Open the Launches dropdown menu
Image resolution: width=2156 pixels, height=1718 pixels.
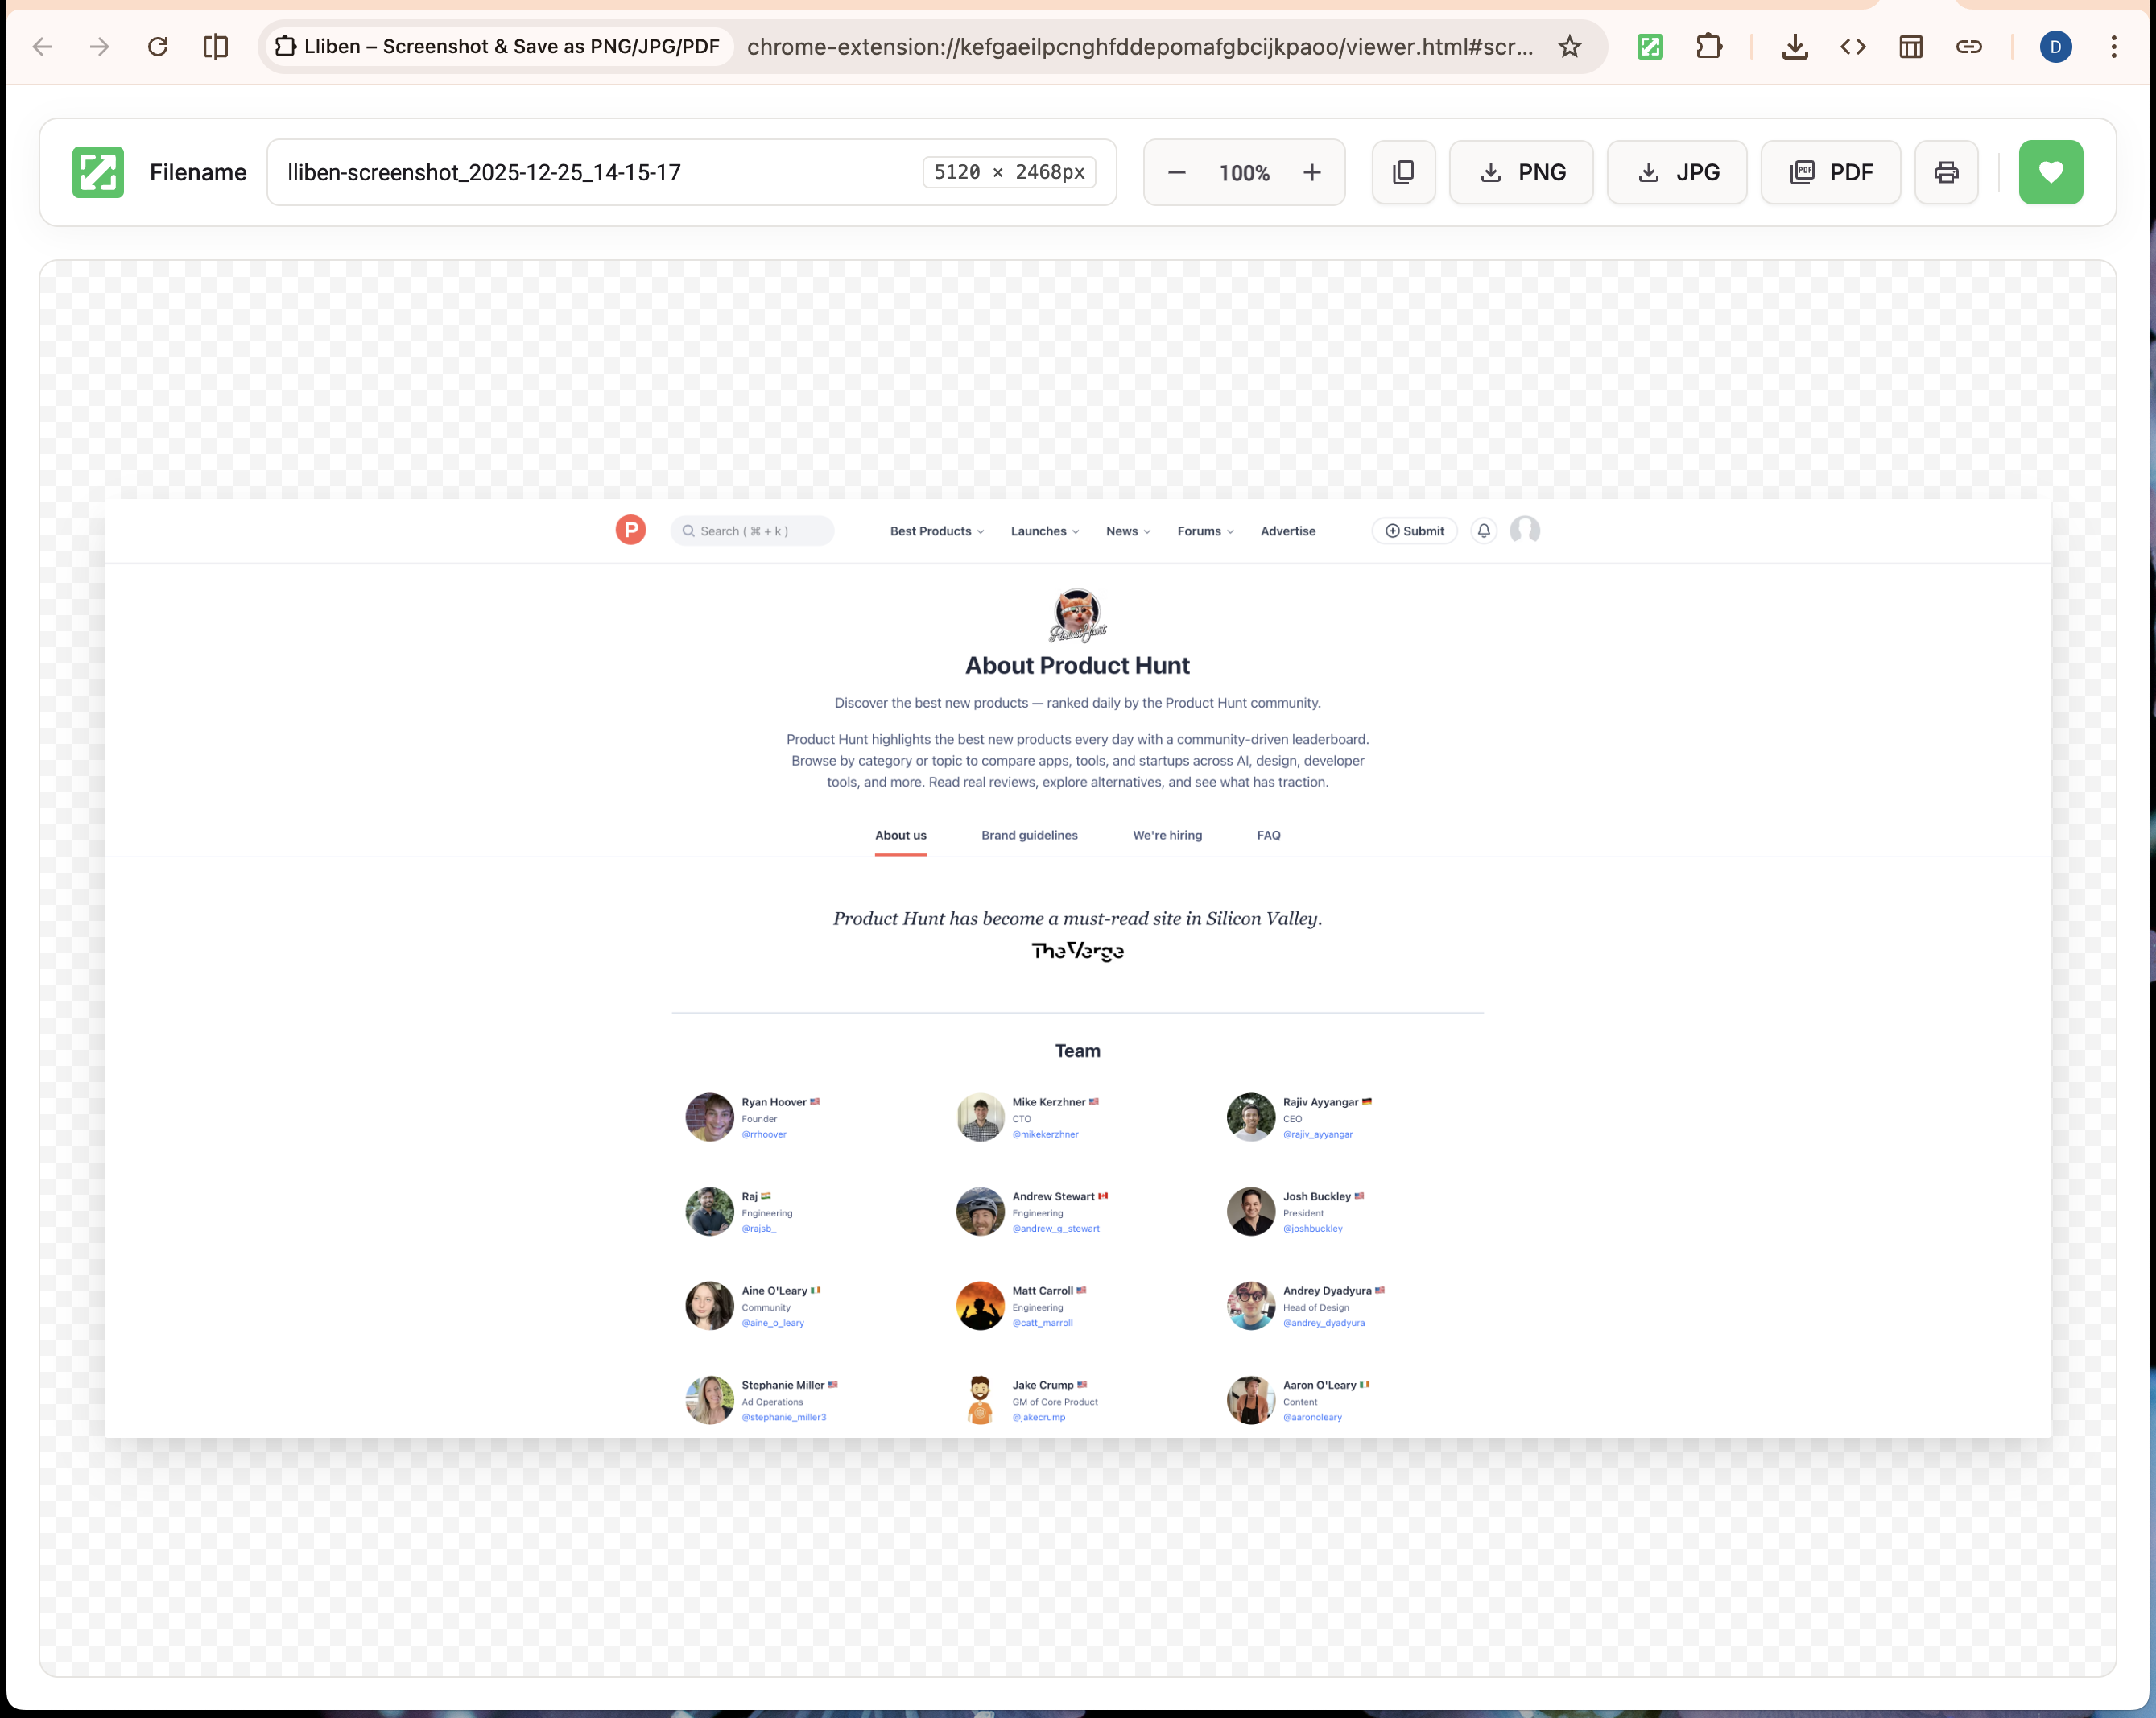coord(1044,531)
